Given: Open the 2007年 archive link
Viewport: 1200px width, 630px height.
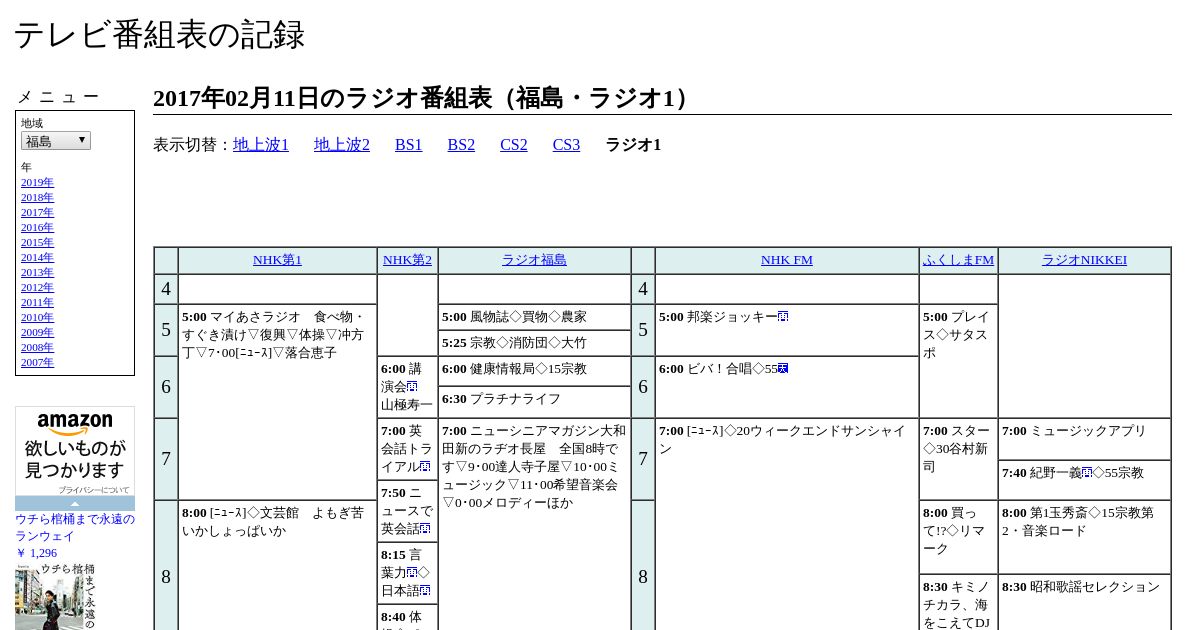Looking at the screenshot, I should [37, 362].
